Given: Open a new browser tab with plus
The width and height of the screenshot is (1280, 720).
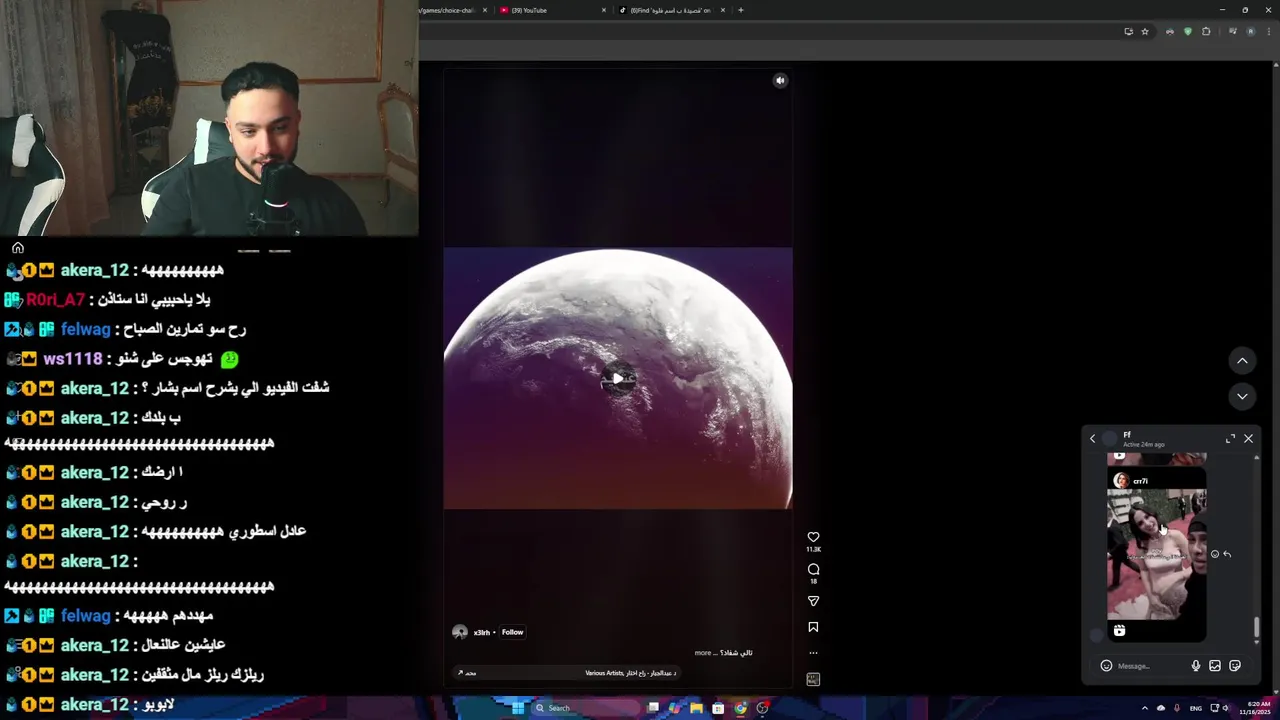Looking at the screenshot, I should (740, 10).
